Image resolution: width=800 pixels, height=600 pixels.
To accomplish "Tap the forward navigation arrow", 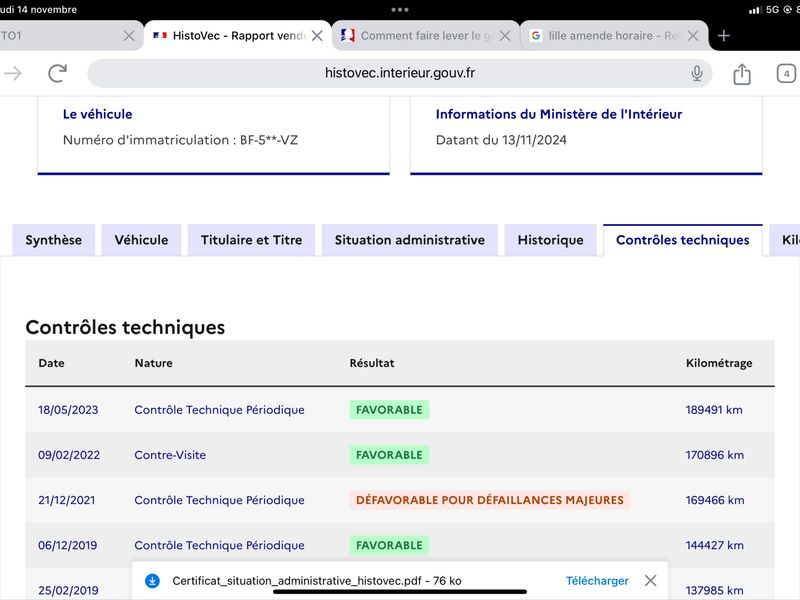I will click(x=13, y=73).
